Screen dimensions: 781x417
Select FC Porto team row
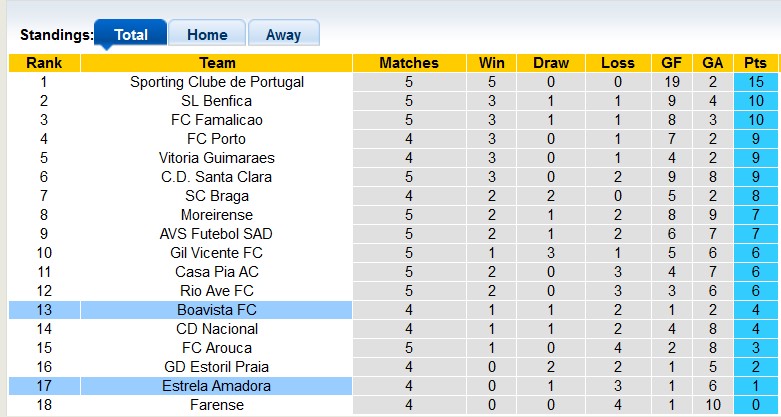pos(217,139)
